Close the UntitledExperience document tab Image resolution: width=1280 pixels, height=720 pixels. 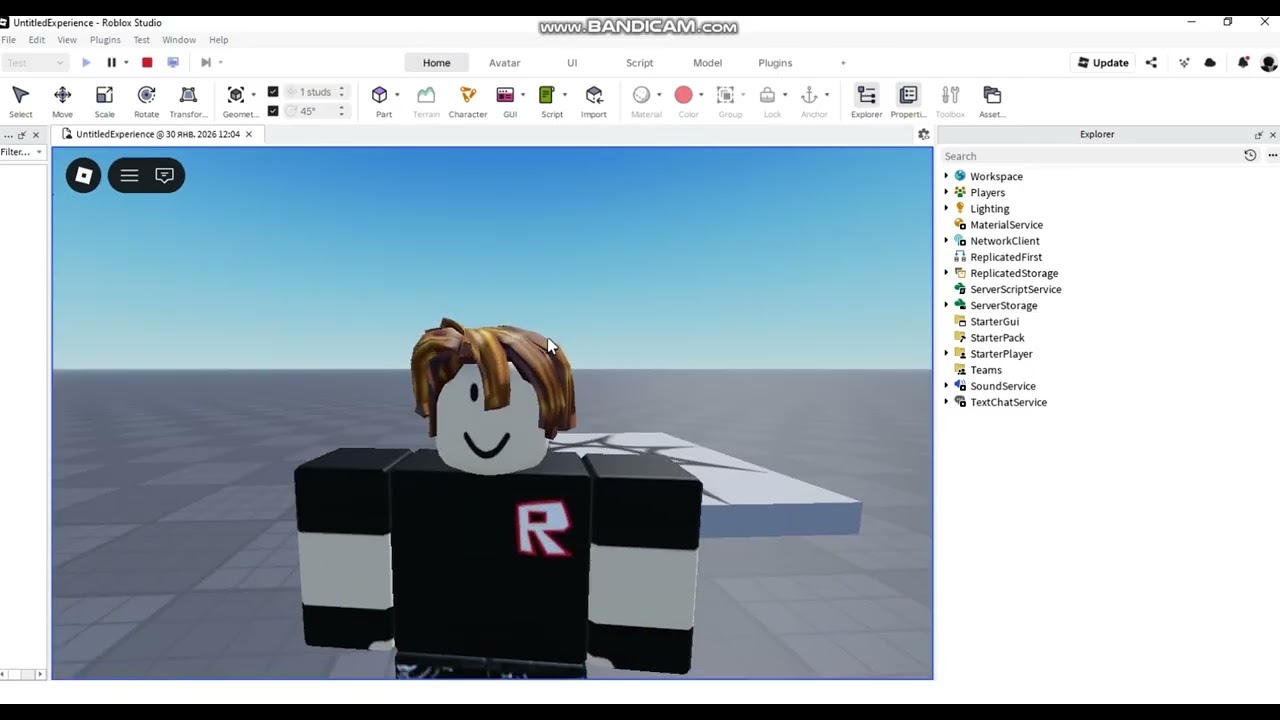(249, 134)
